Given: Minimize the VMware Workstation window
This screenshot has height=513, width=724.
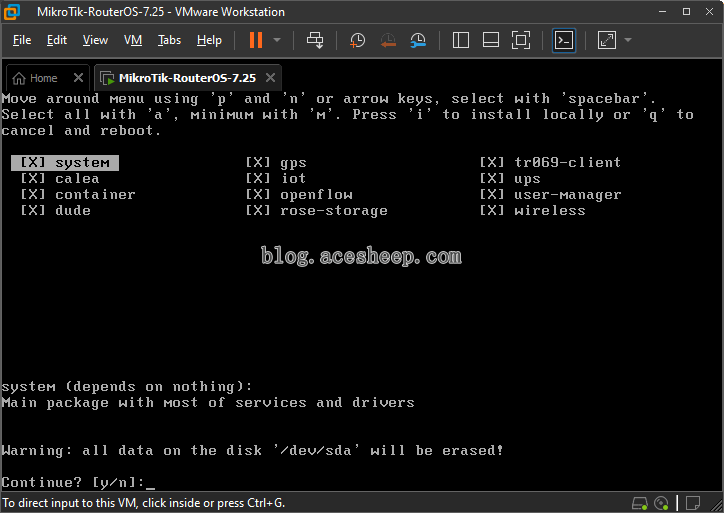Looking at the screenshot, I should pyautogui.click(x=663, y=12).
